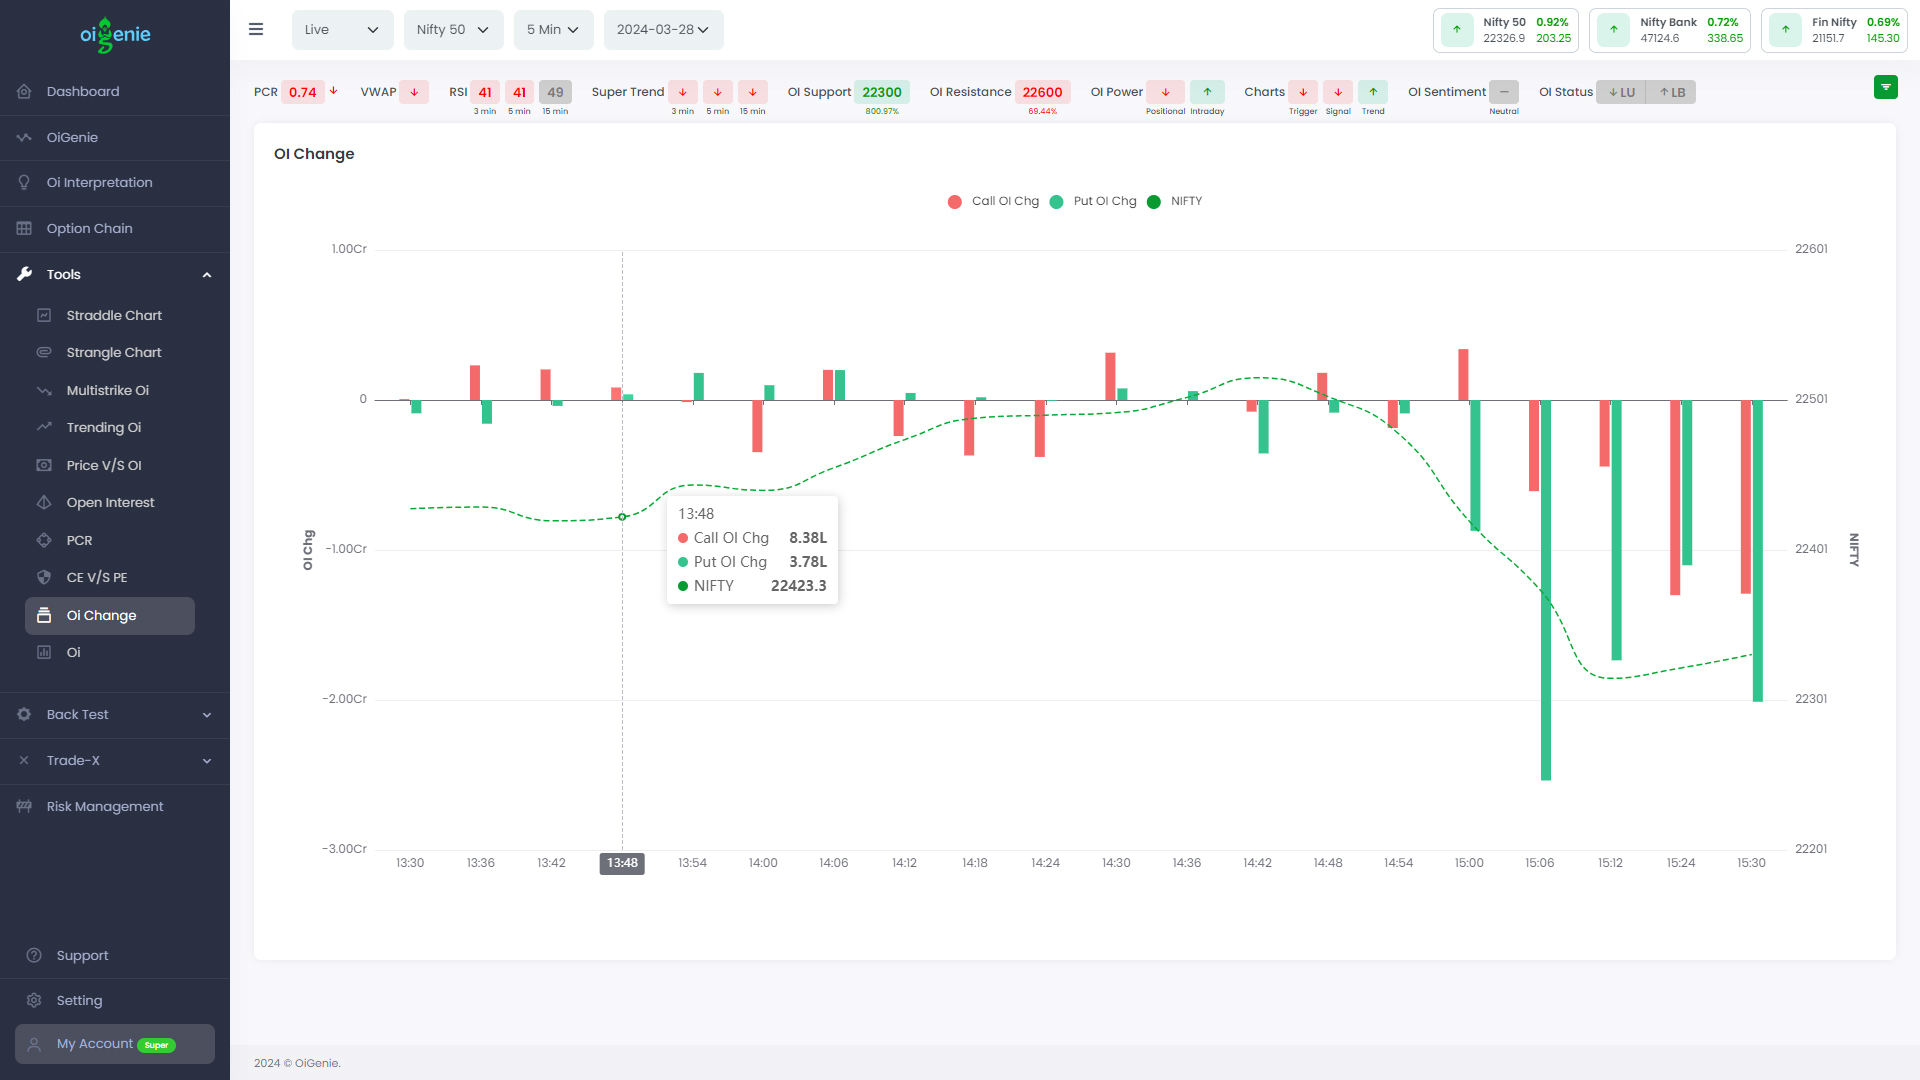Go to Oi Interpretation page
1920x1080 pixels.
[x=99, y=182]
